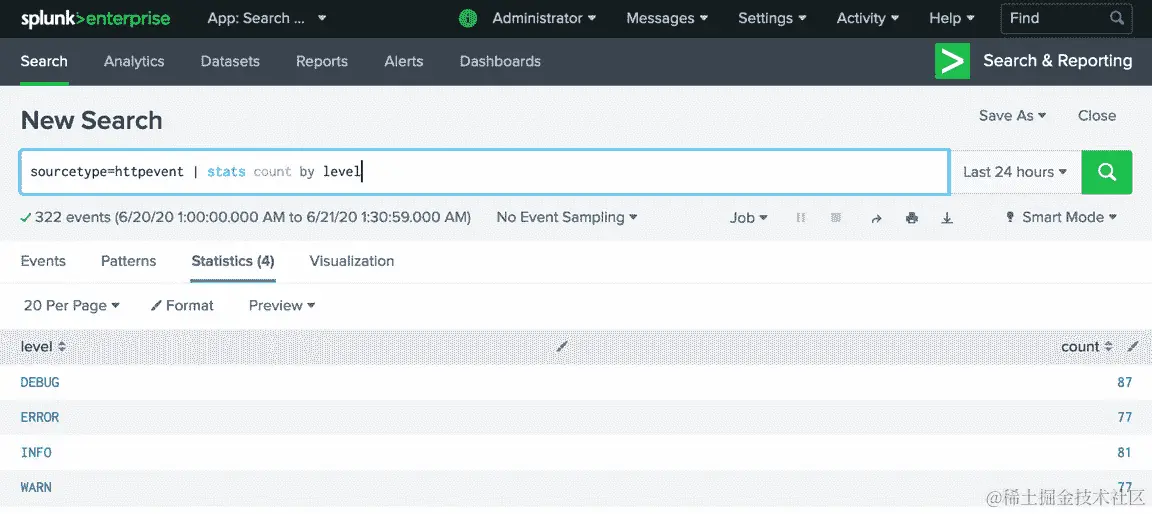Open the Activity menu
1152x514 pixels.
868,18
